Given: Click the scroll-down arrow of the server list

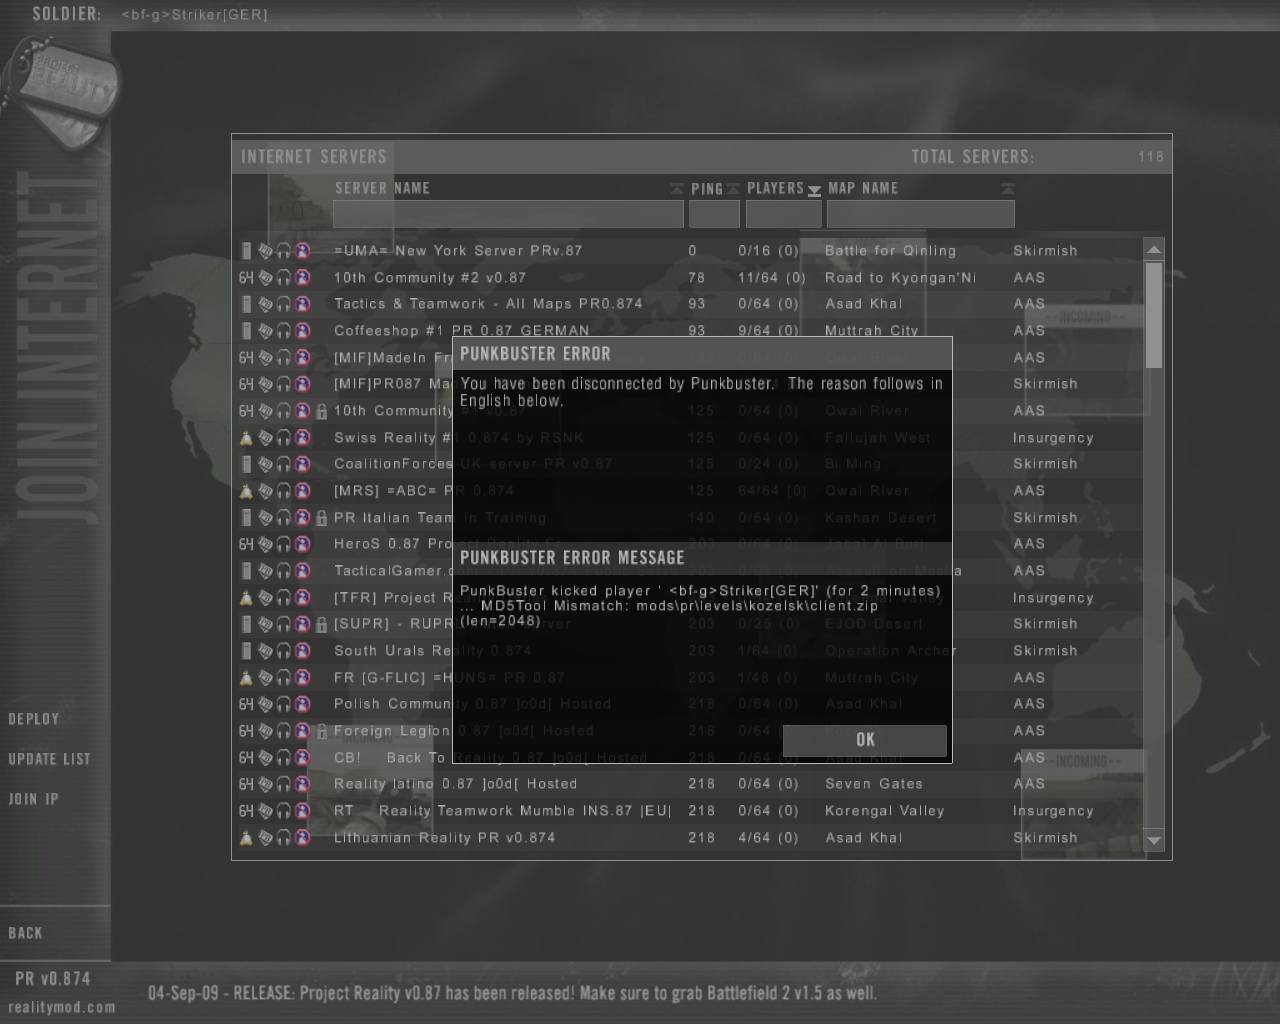Looking at the screenshot, I should (x=1154, y=840).
